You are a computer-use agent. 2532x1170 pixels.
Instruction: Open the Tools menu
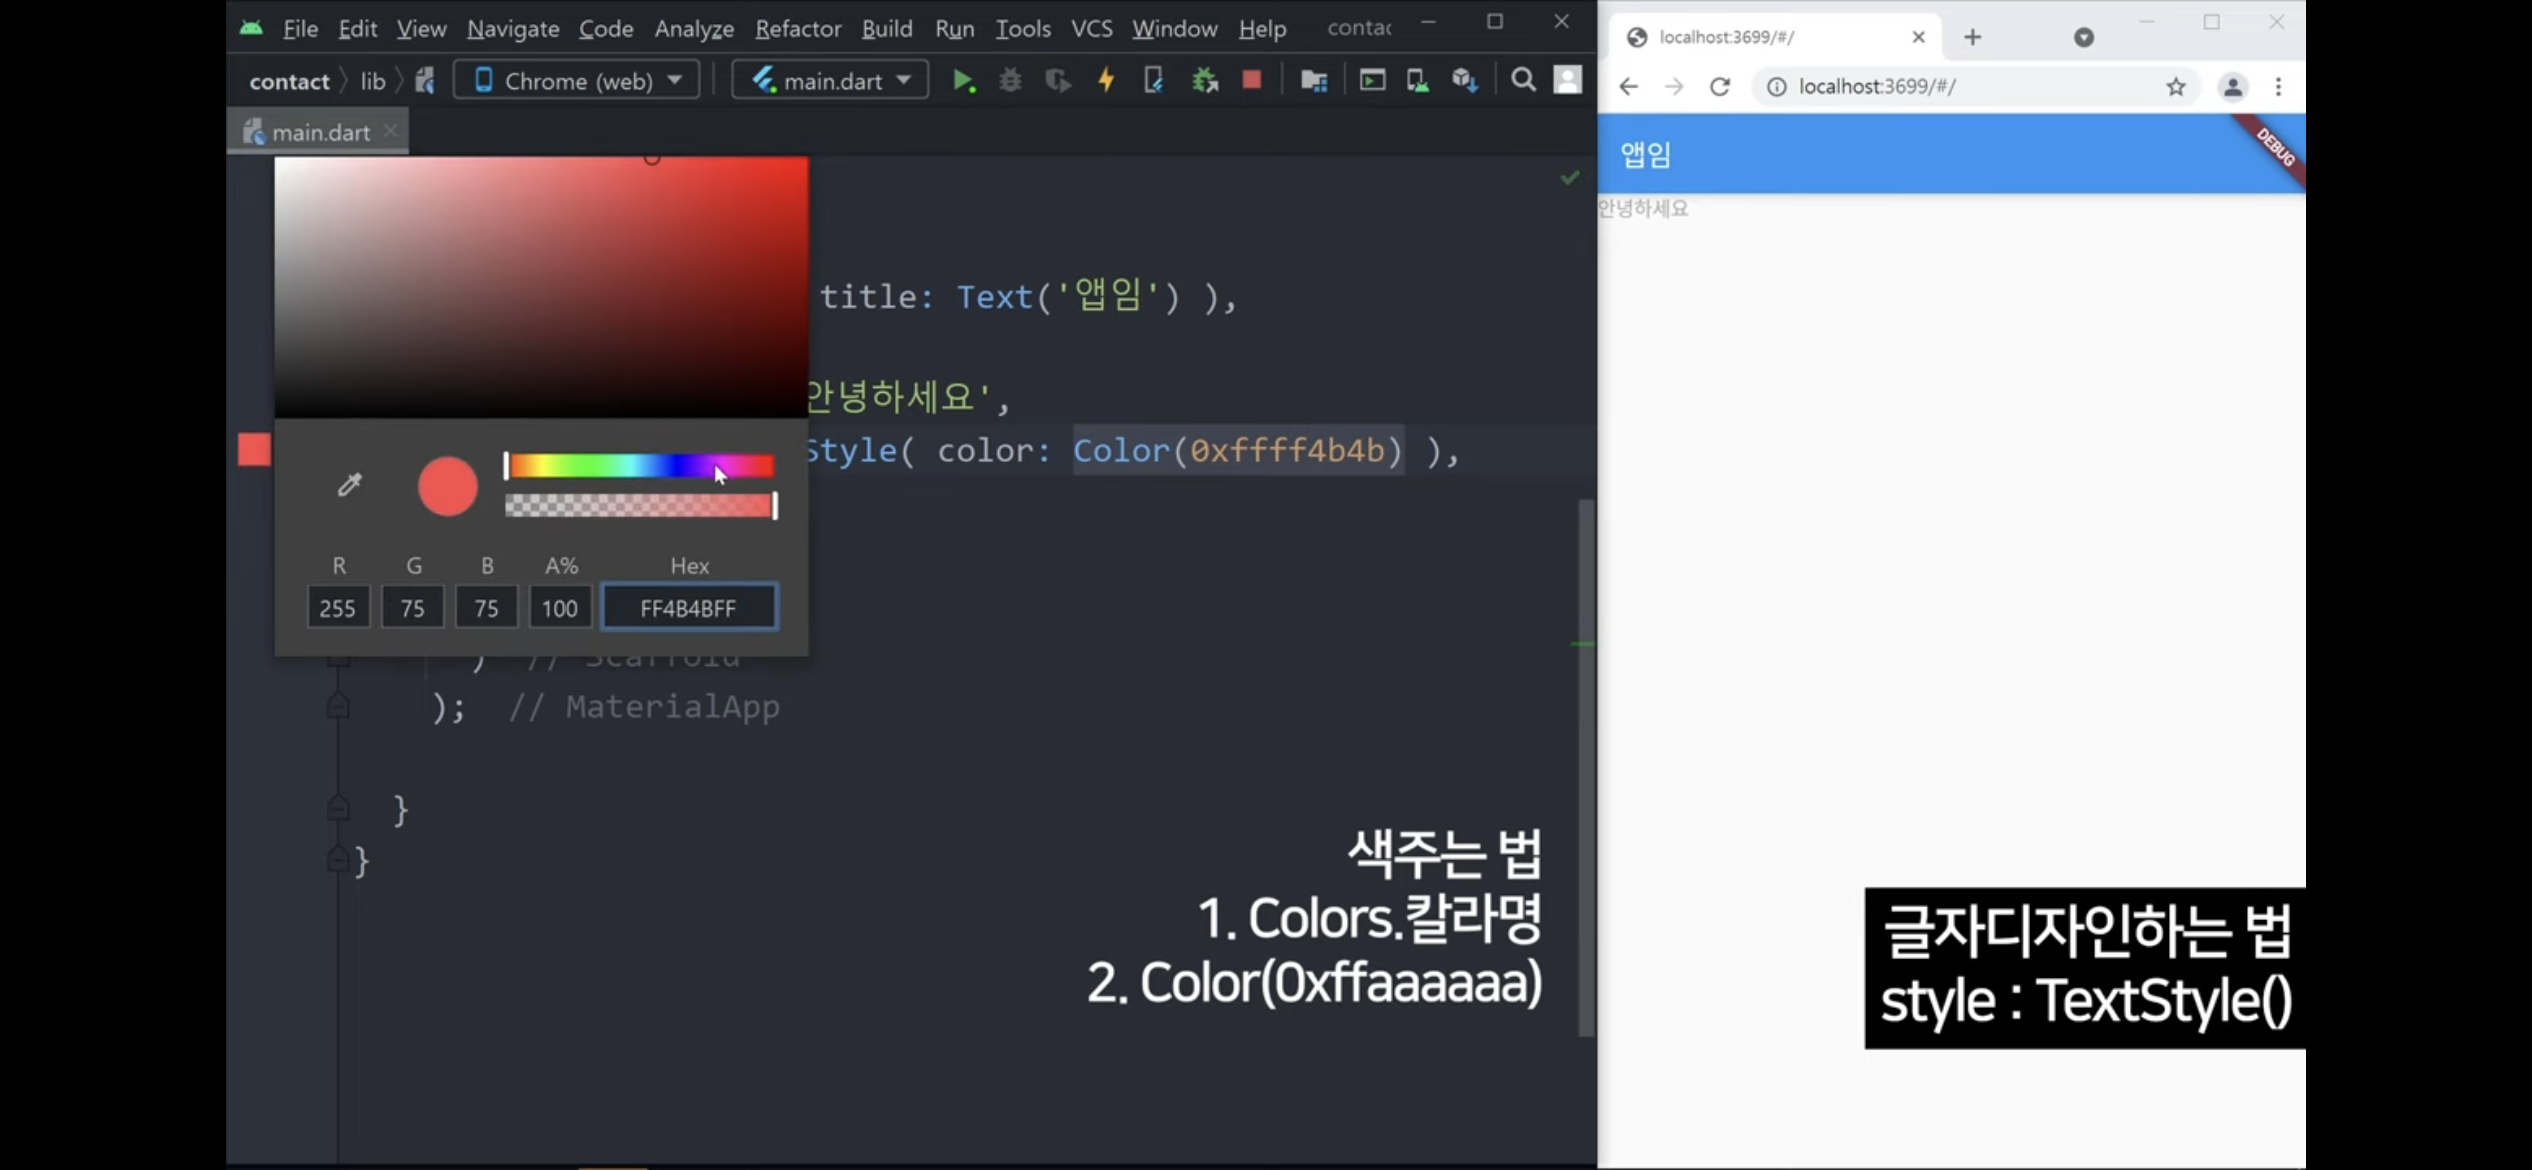click(1023, 28)
